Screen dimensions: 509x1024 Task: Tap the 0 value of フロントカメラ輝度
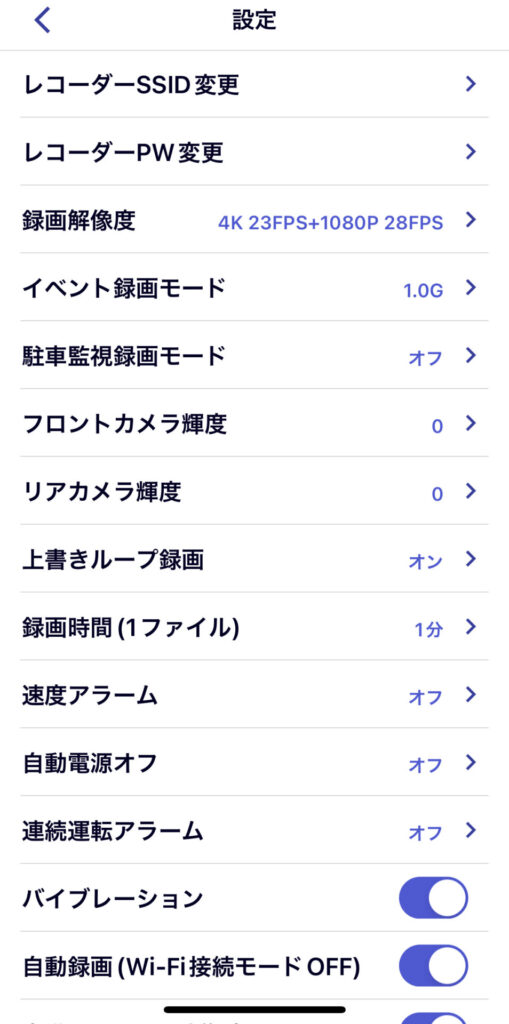pos(437,426)
